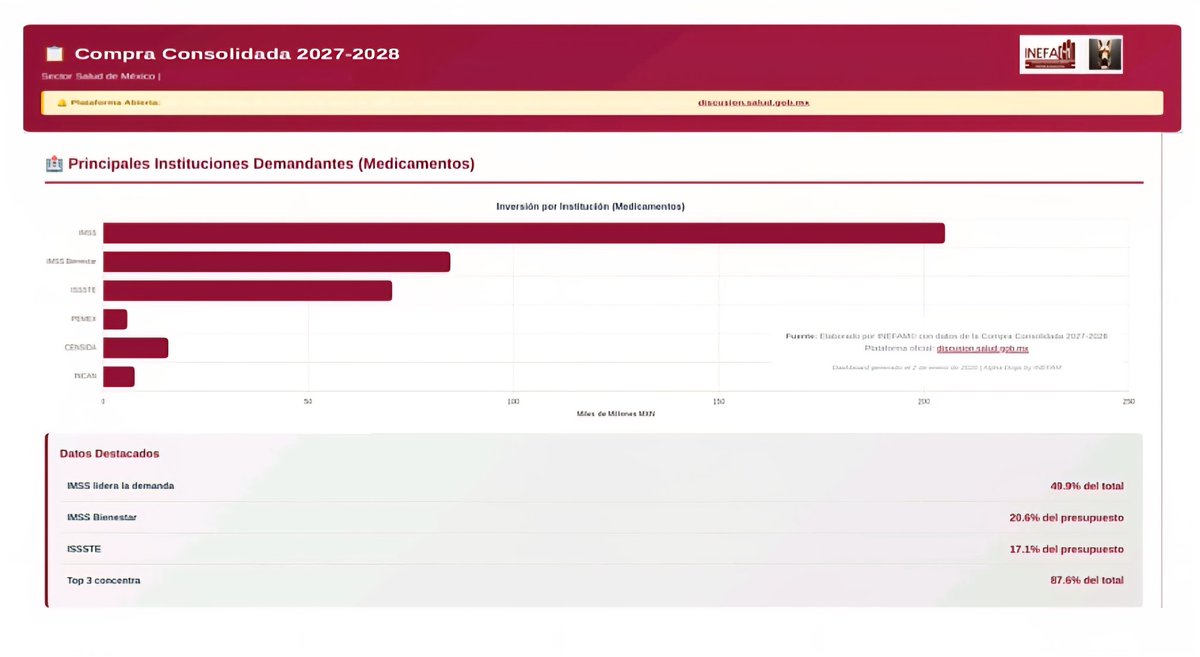Click the '200' tick on the x-axis
Image resolution: width=1200 pixels, height=657 pixels.
(x=924, y=402)
